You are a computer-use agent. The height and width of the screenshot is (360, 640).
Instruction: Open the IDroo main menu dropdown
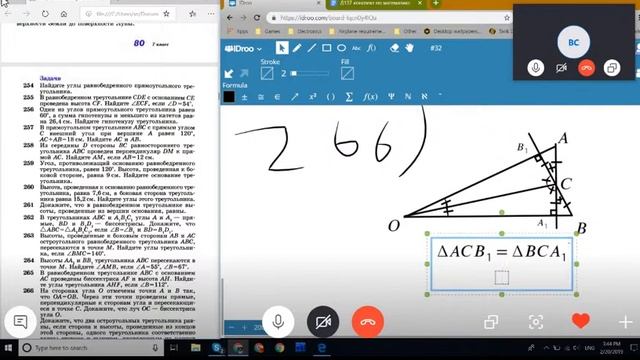point(243,49)
